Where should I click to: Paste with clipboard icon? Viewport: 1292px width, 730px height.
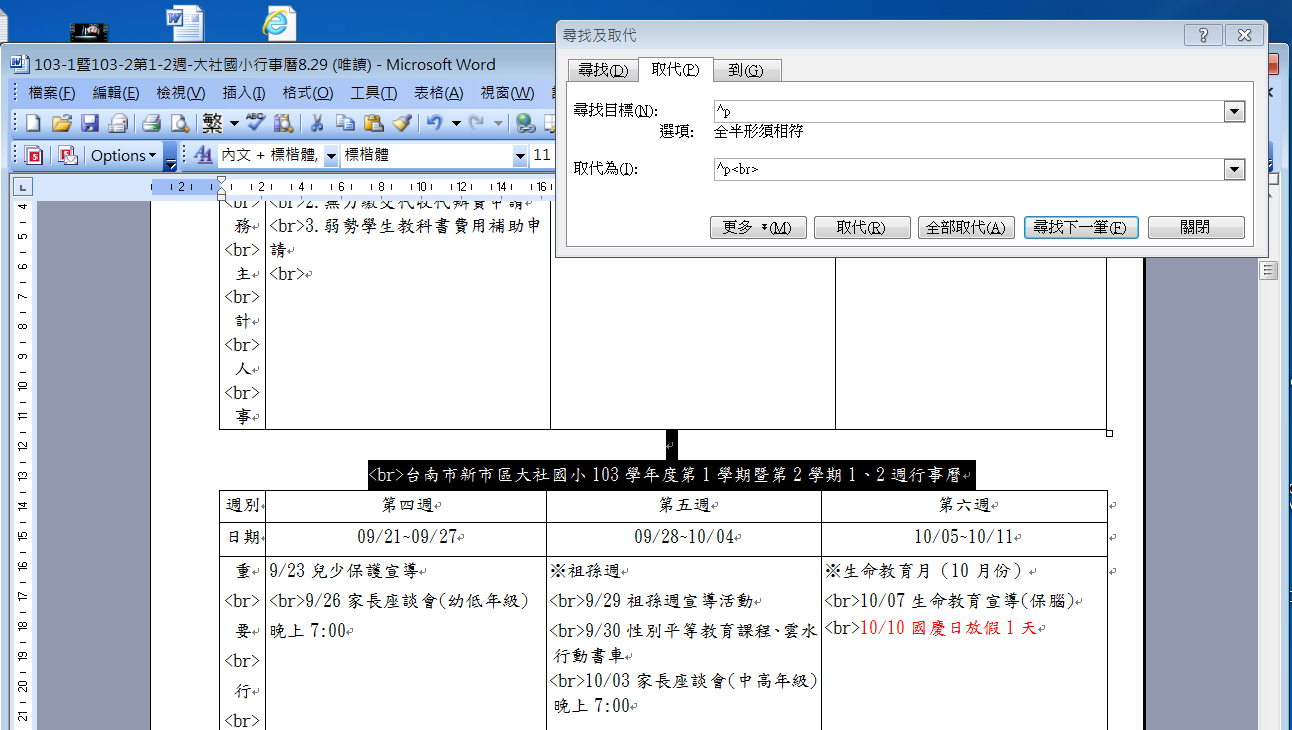tap(373, 124)
